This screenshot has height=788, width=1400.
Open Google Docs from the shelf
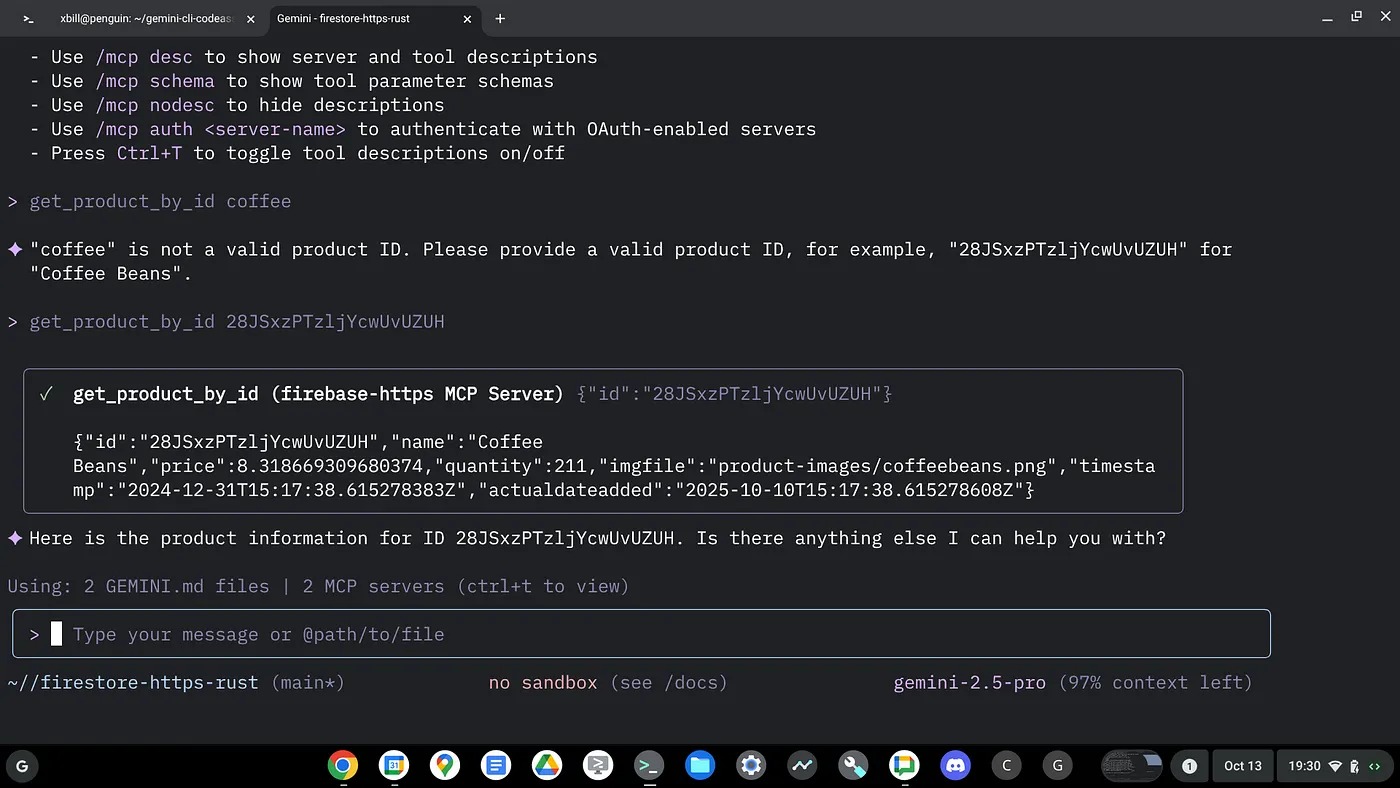tap(496, 766)
